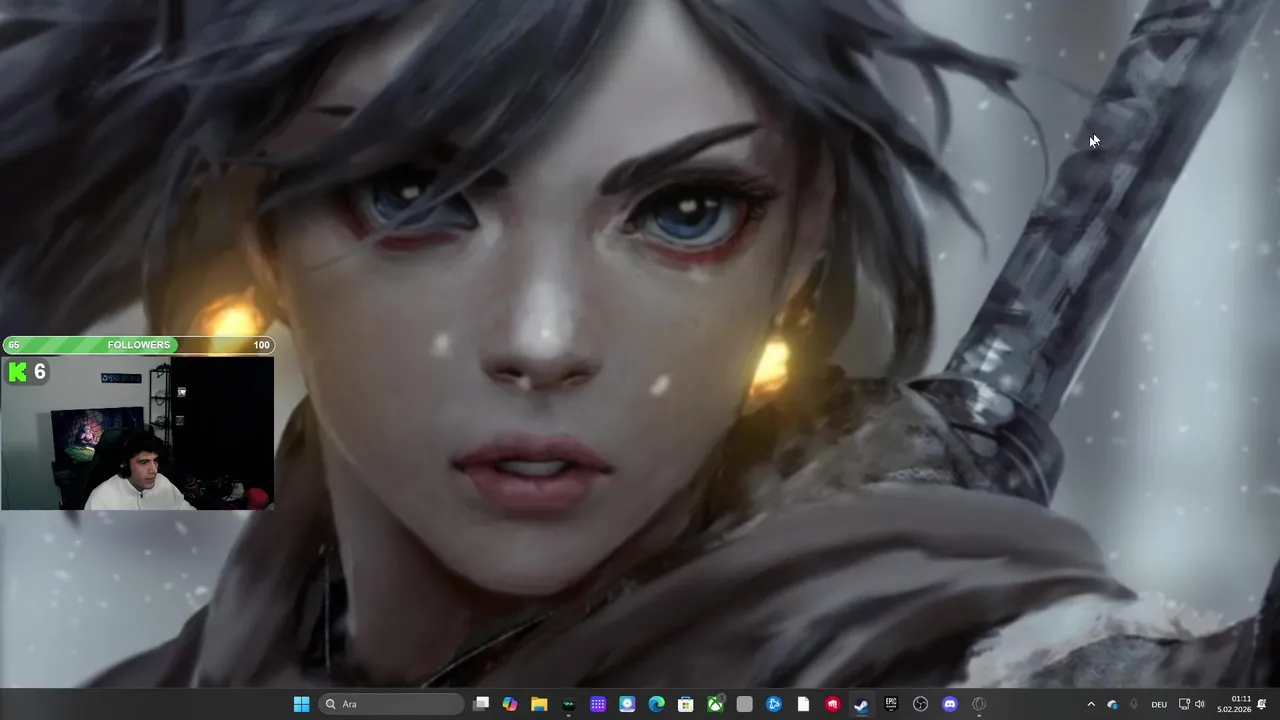The image size is (1280, 720).
Task: Open OBS Studio from the taskbar
Action: click(x=921, y=704)
